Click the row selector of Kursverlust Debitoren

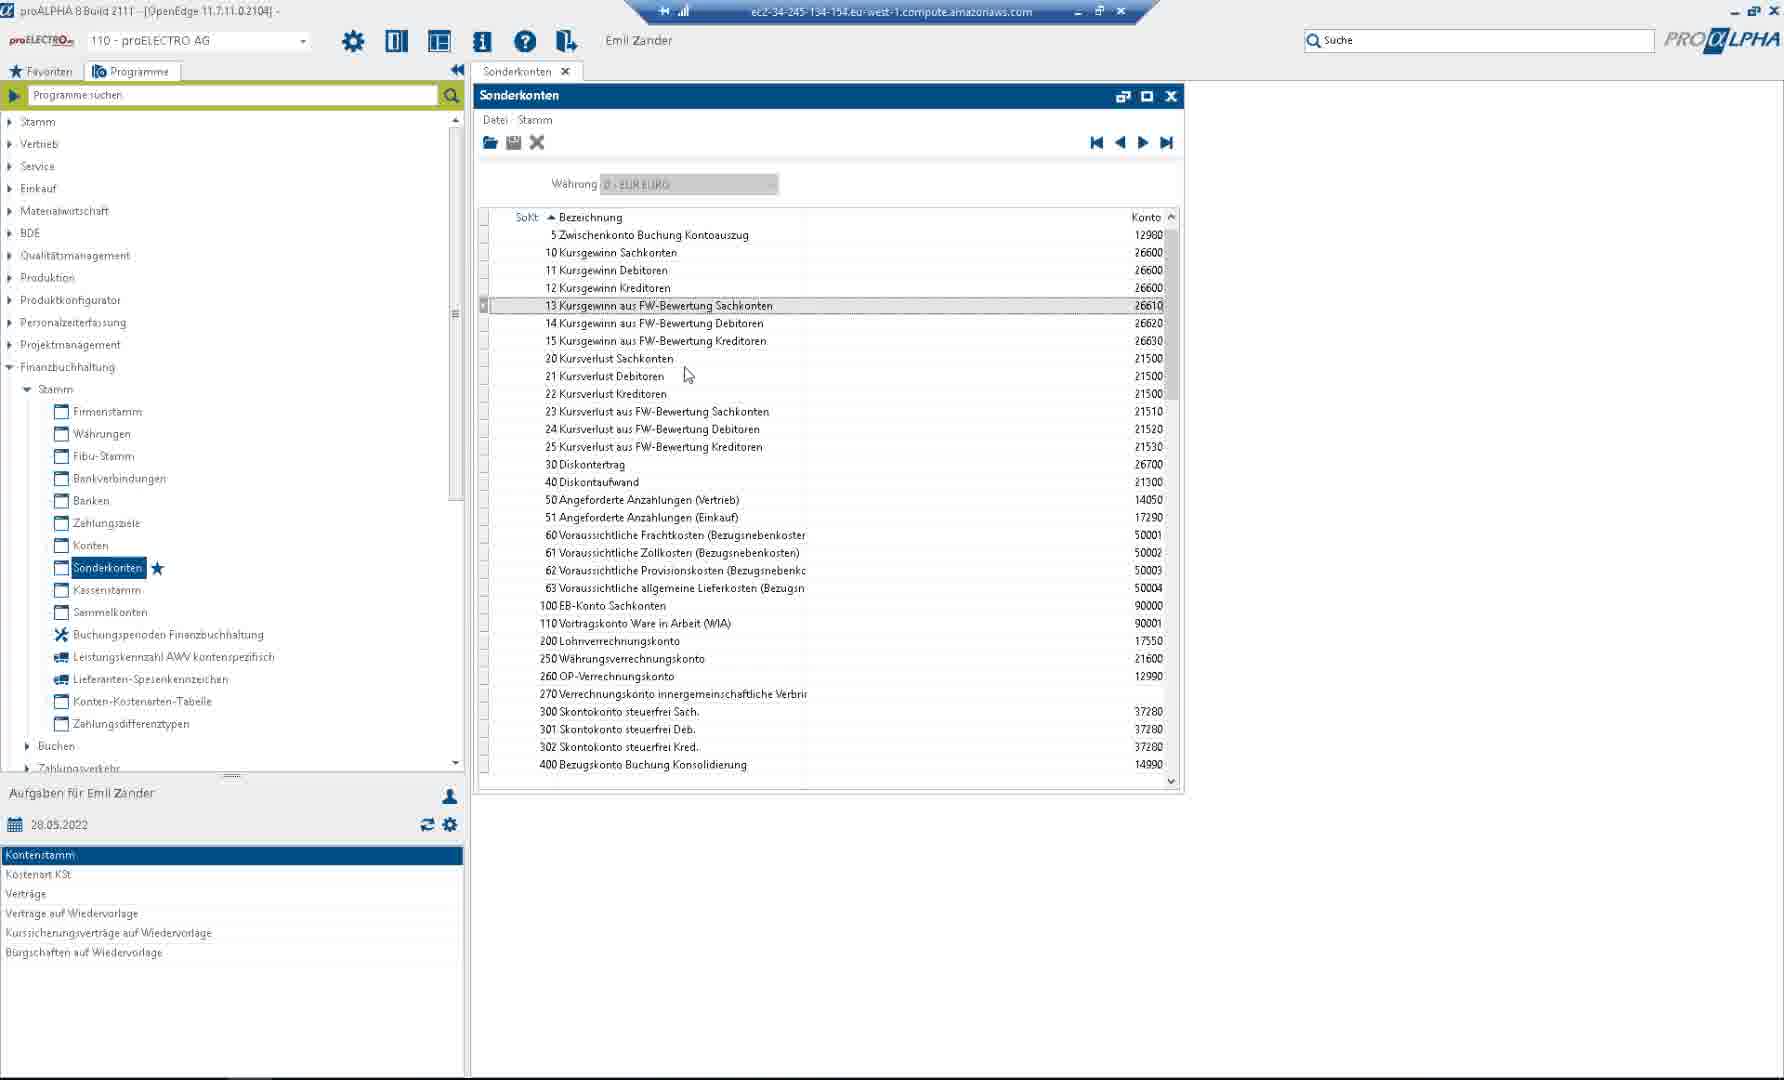(484, 377)
